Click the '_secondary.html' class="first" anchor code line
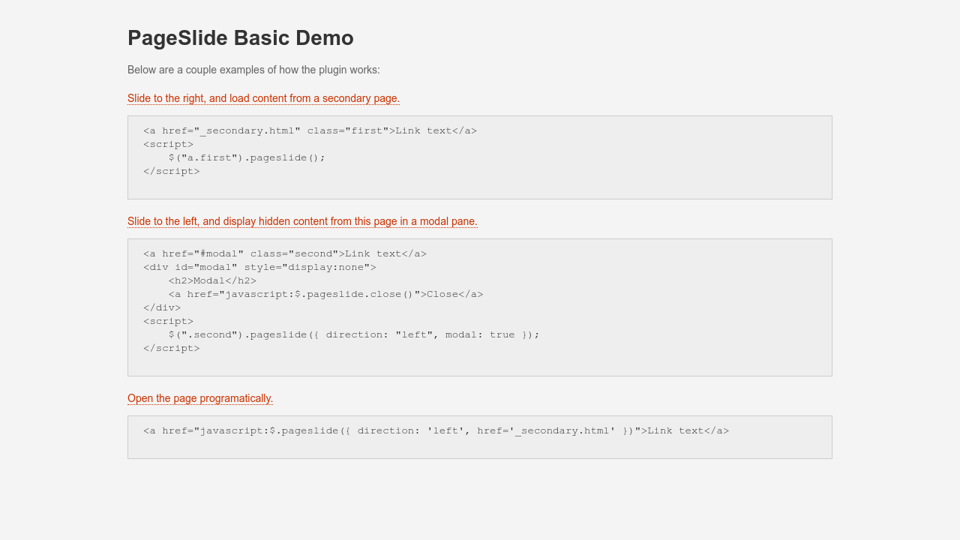The width and height of the screenshot is (960, 540). [x=310, y=131]
